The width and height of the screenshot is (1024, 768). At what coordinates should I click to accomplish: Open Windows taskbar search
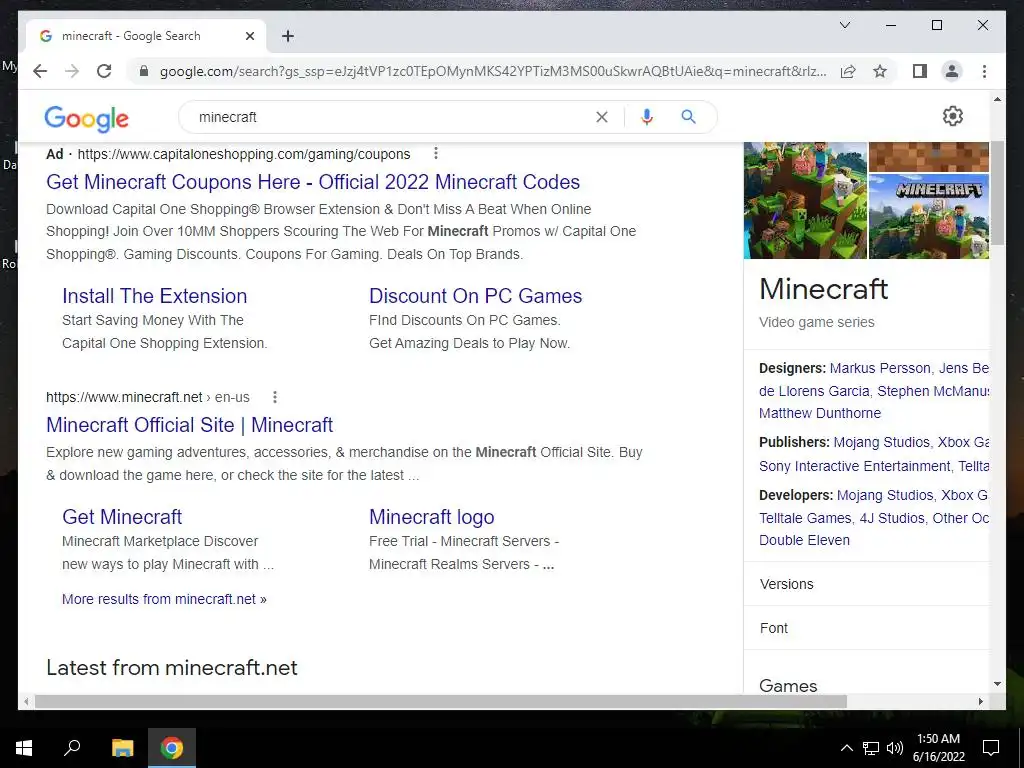point(72,748)
